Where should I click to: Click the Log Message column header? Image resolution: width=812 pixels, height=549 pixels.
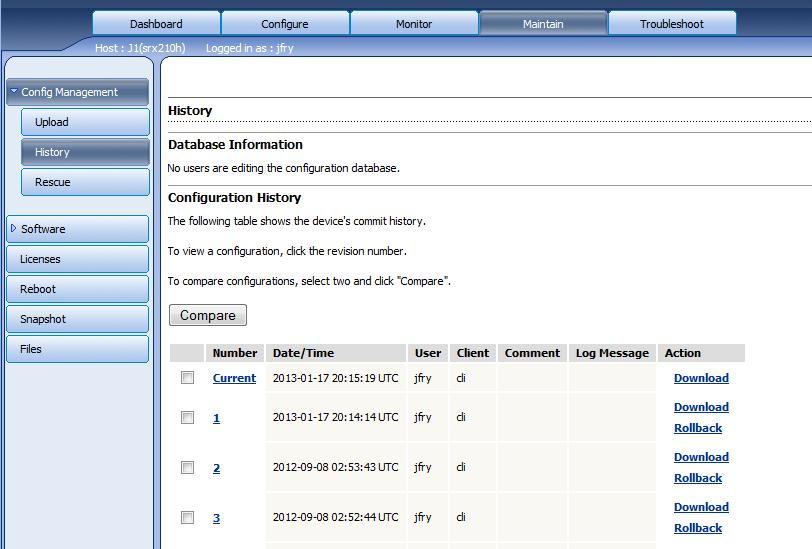tap(612, 353)
